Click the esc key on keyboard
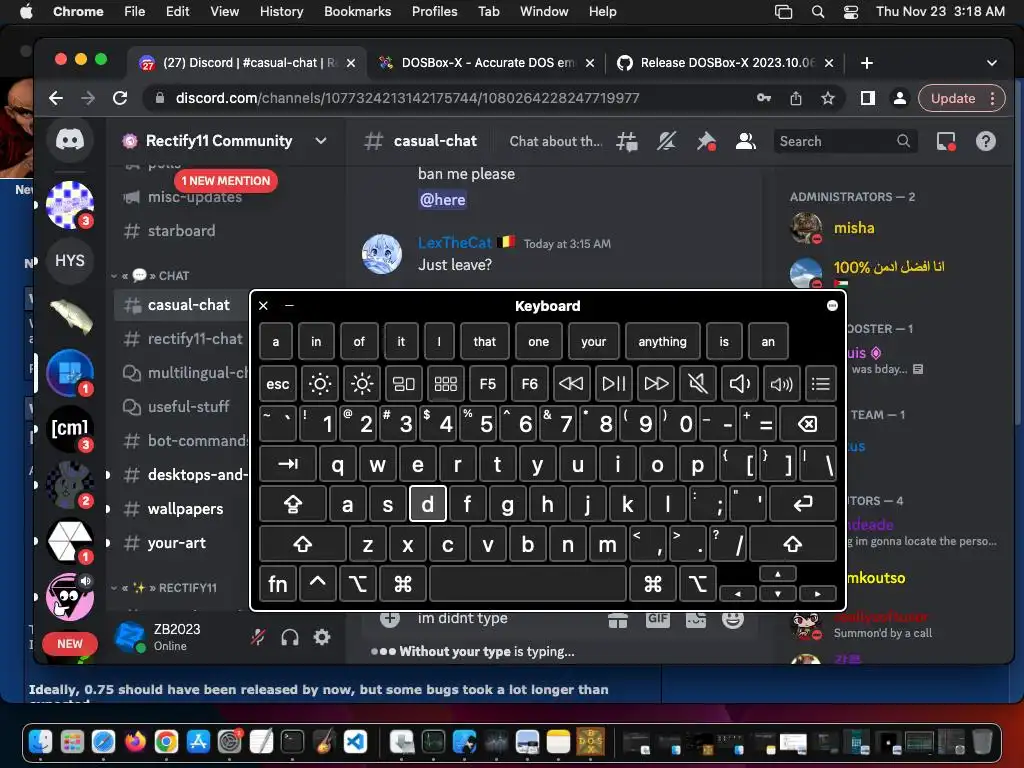This screenshot has height=768, width=1024. coord(278,383)
